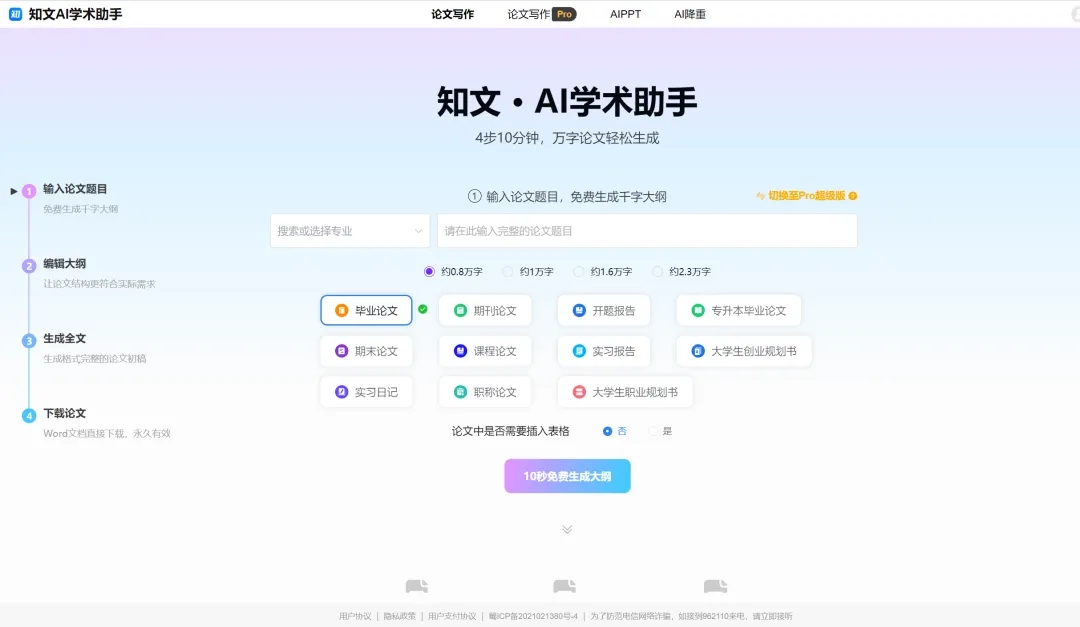Click 切换至Pro超级版 link
The width and height of the screenshot is (1080, 627).
[x=806, y=196]
